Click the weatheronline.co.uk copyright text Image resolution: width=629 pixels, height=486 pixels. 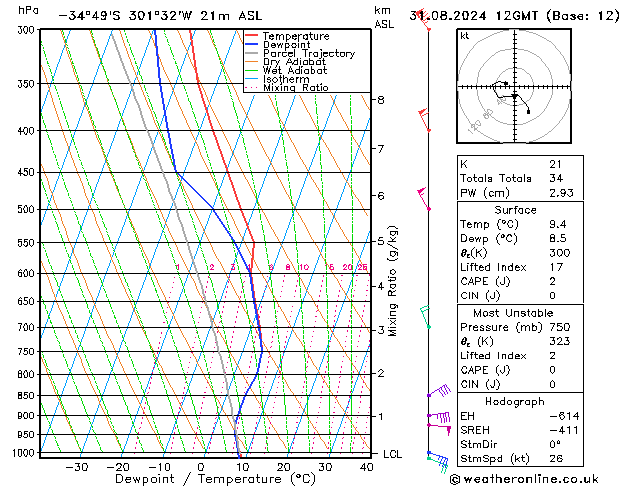(x=524, y=479)
